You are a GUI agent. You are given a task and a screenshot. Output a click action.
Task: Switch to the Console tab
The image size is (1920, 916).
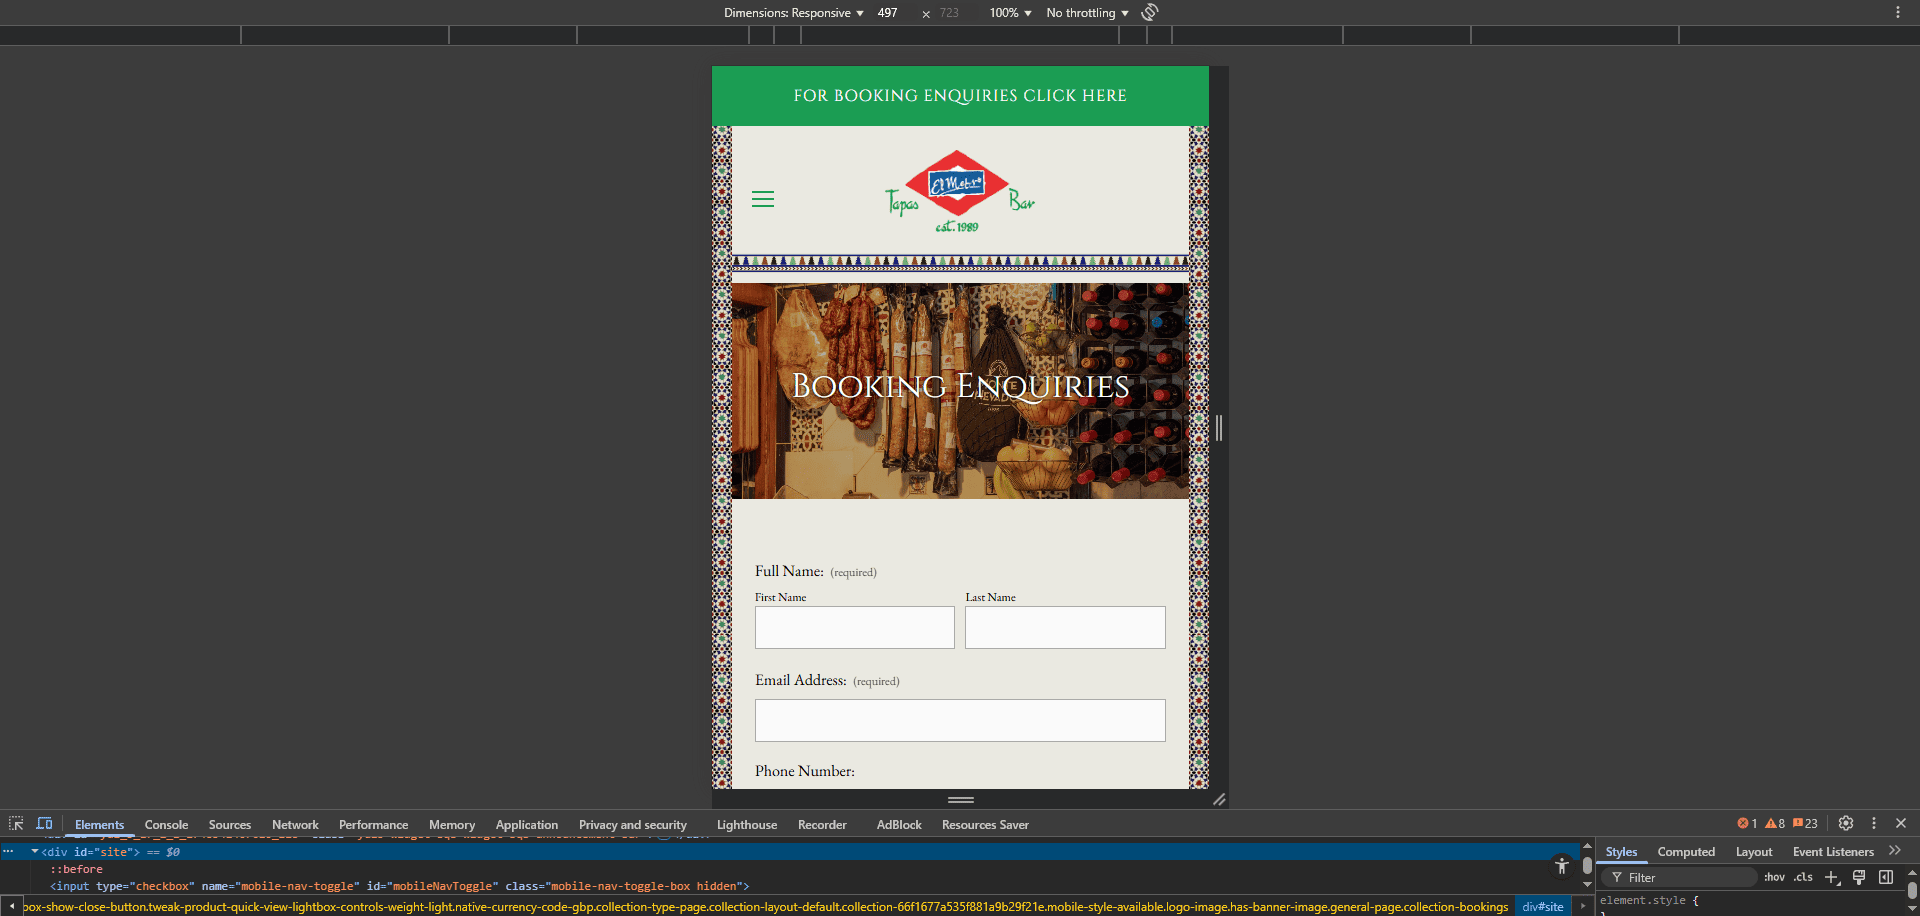pos(166,825)
